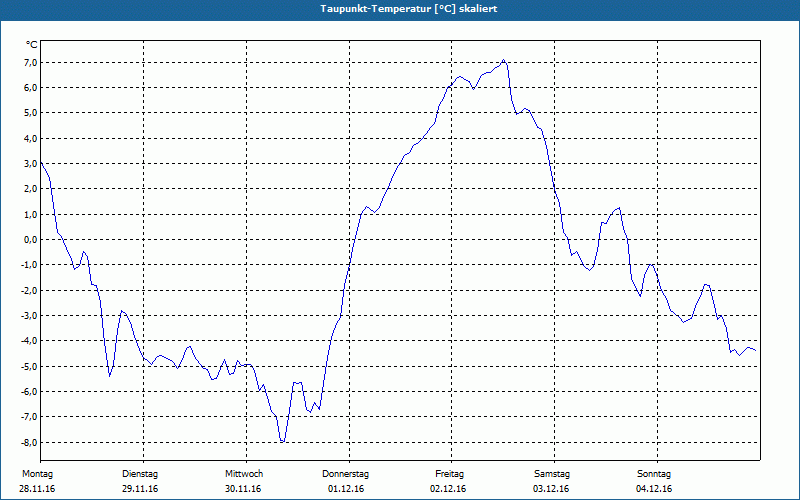Select the -2,0 y-axis value
The image size is (800, 500).
click(30, 290)
